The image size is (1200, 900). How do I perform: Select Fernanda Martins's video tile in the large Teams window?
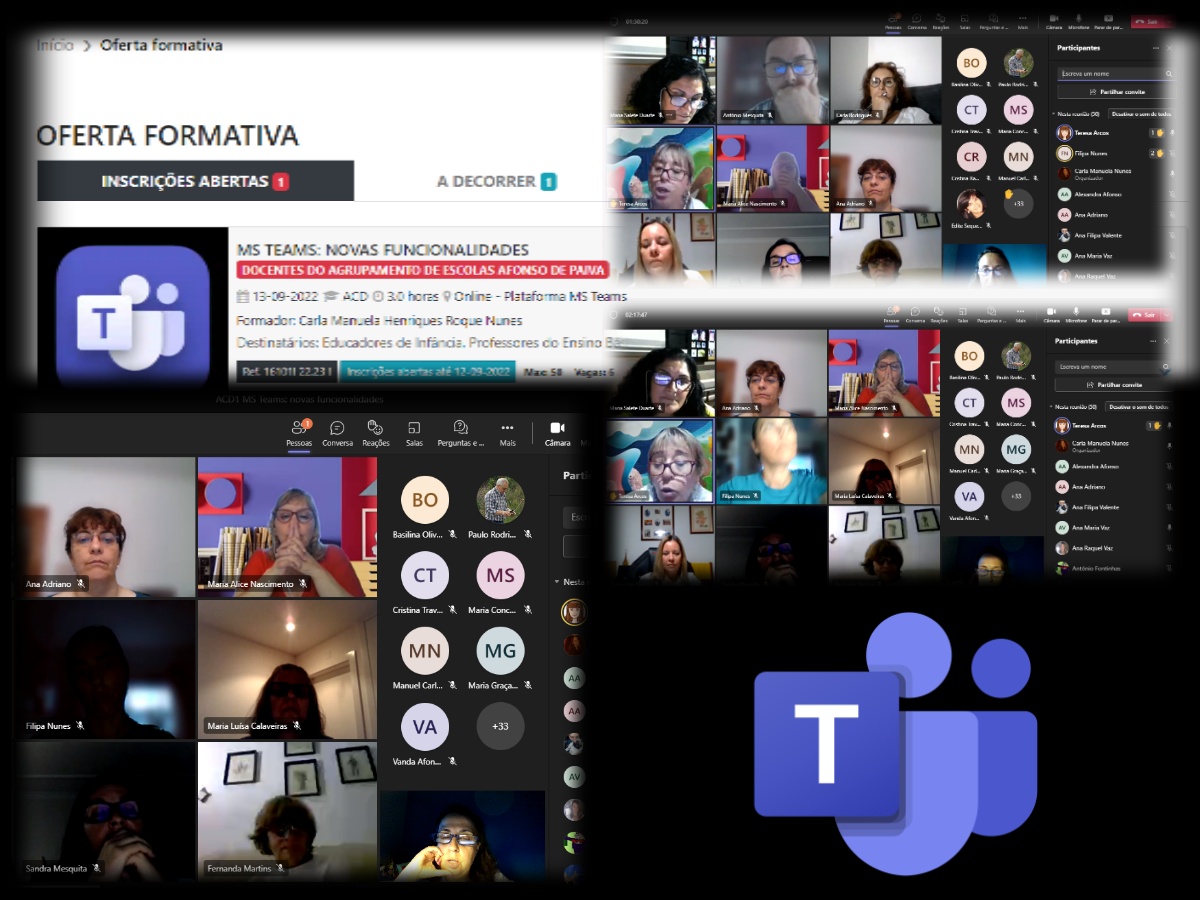(x=287, y=811)
